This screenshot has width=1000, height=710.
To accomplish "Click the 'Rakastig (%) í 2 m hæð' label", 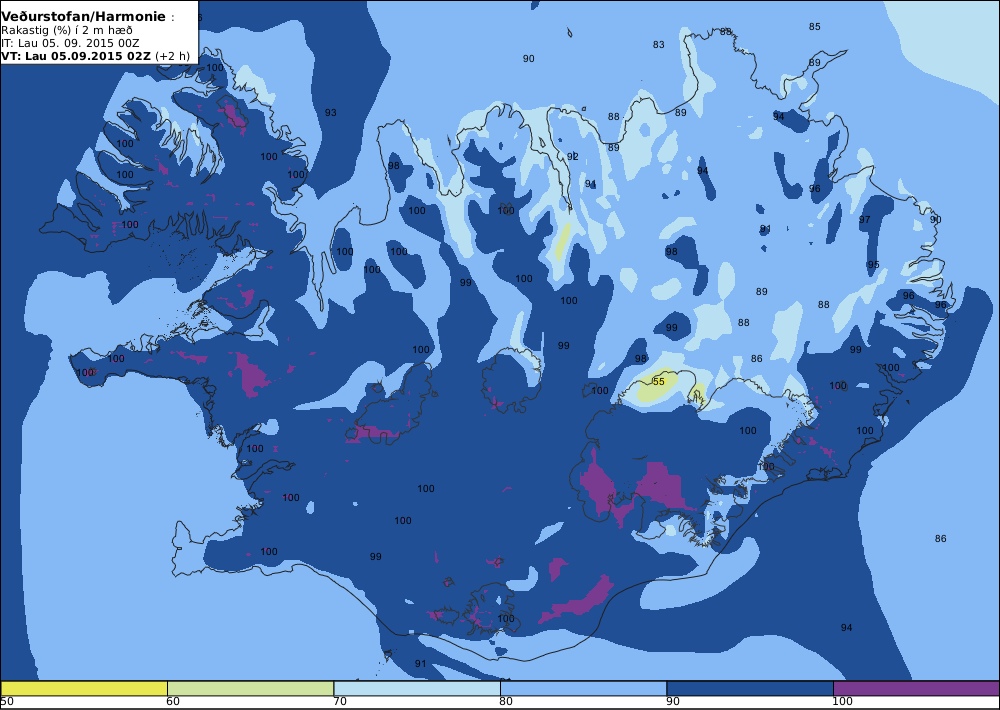I will coord(67,31).
